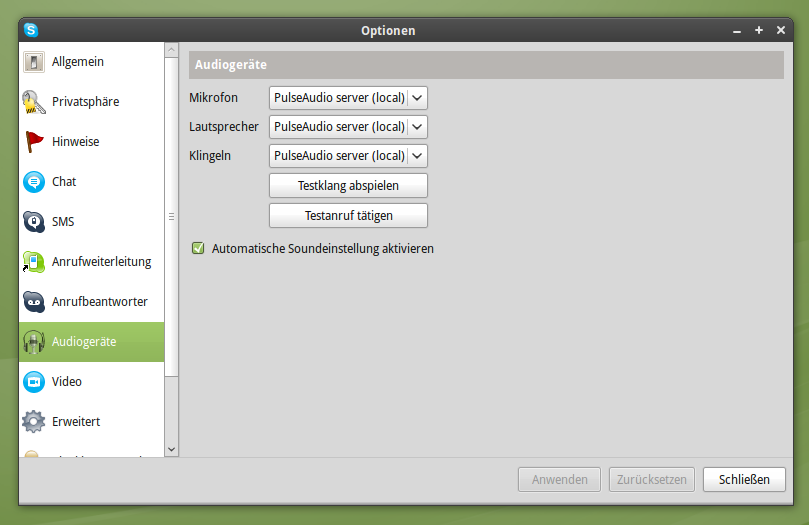Click the Testanruf tätigen button

[x=348, y=215]
